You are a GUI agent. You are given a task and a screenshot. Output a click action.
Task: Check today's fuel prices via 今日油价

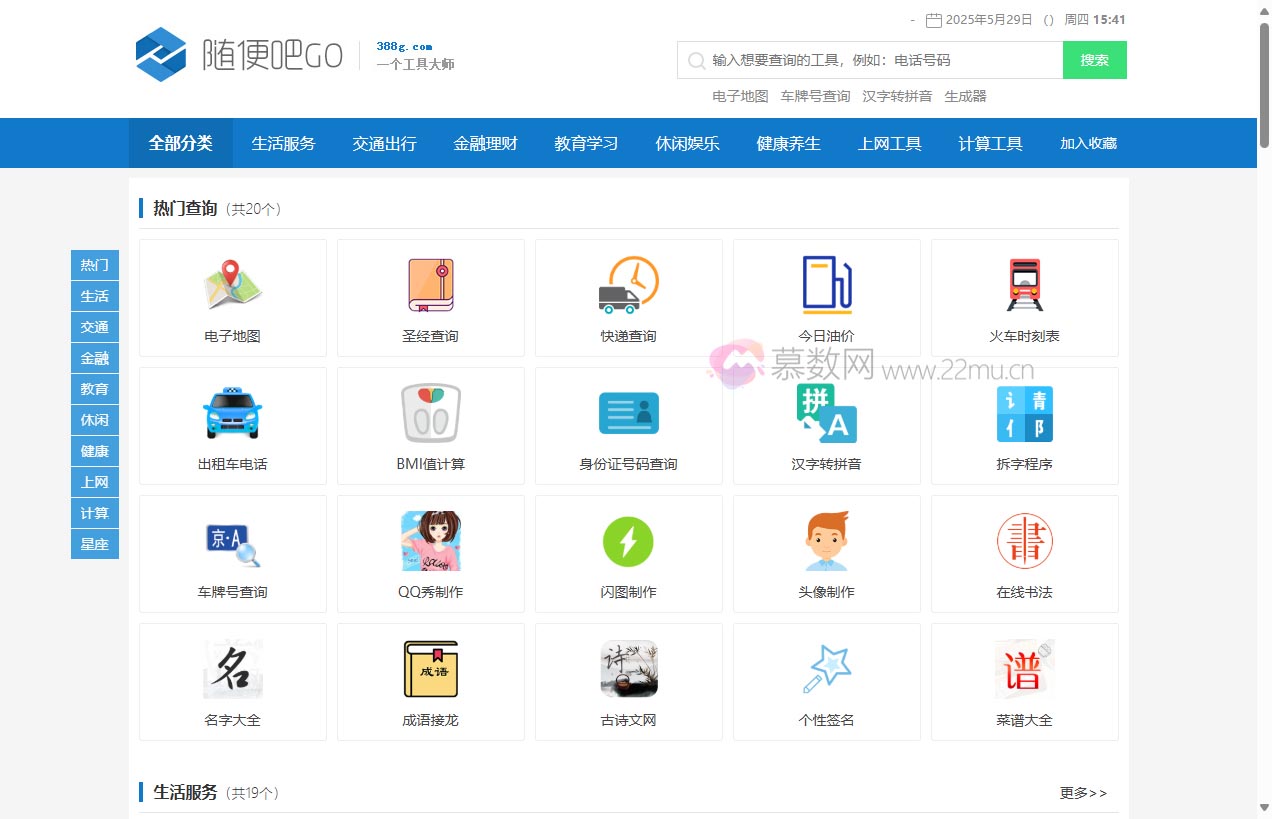click(x=826, y=297)
